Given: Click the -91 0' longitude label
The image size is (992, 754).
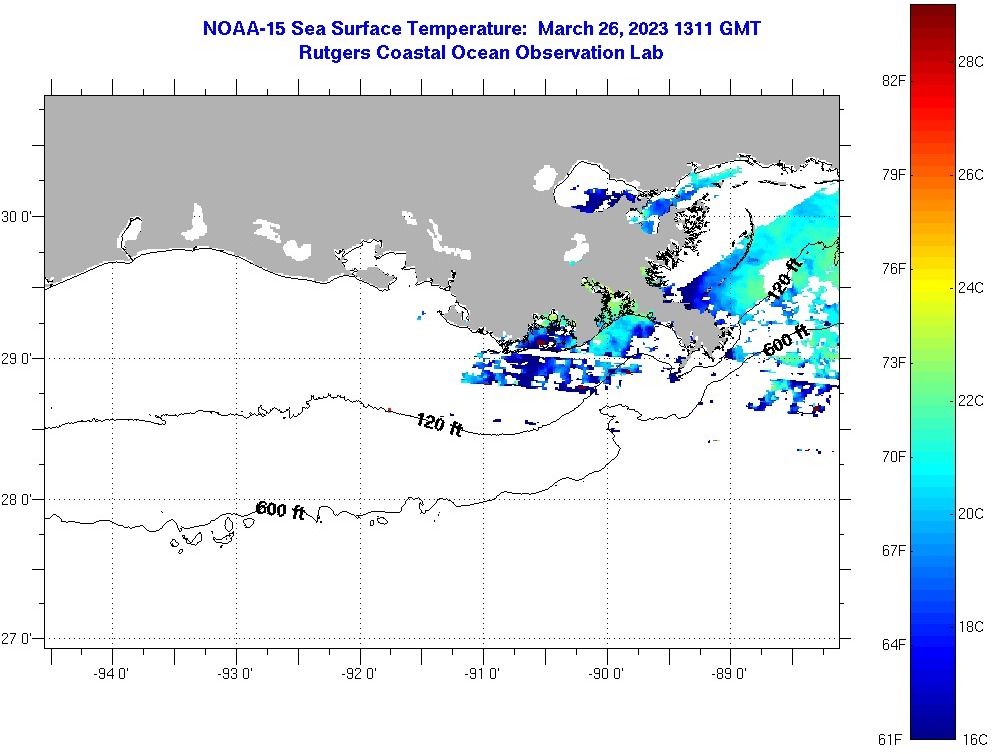Looking at the screenshot, I should pyautogui.click(x=482, y=674).
